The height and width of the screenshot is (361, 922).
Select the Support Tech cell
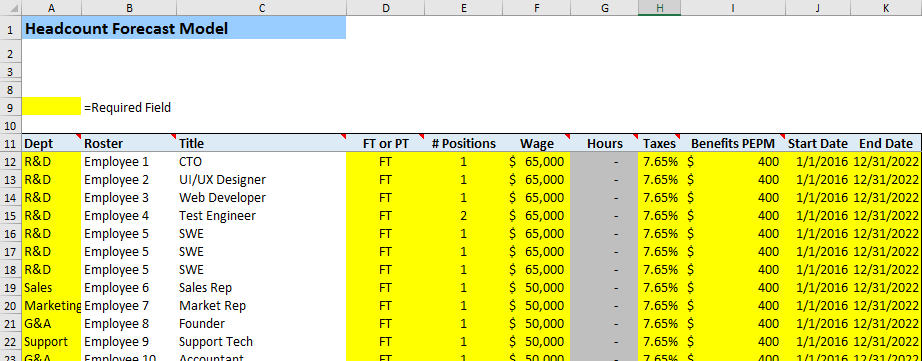(261, 342)
